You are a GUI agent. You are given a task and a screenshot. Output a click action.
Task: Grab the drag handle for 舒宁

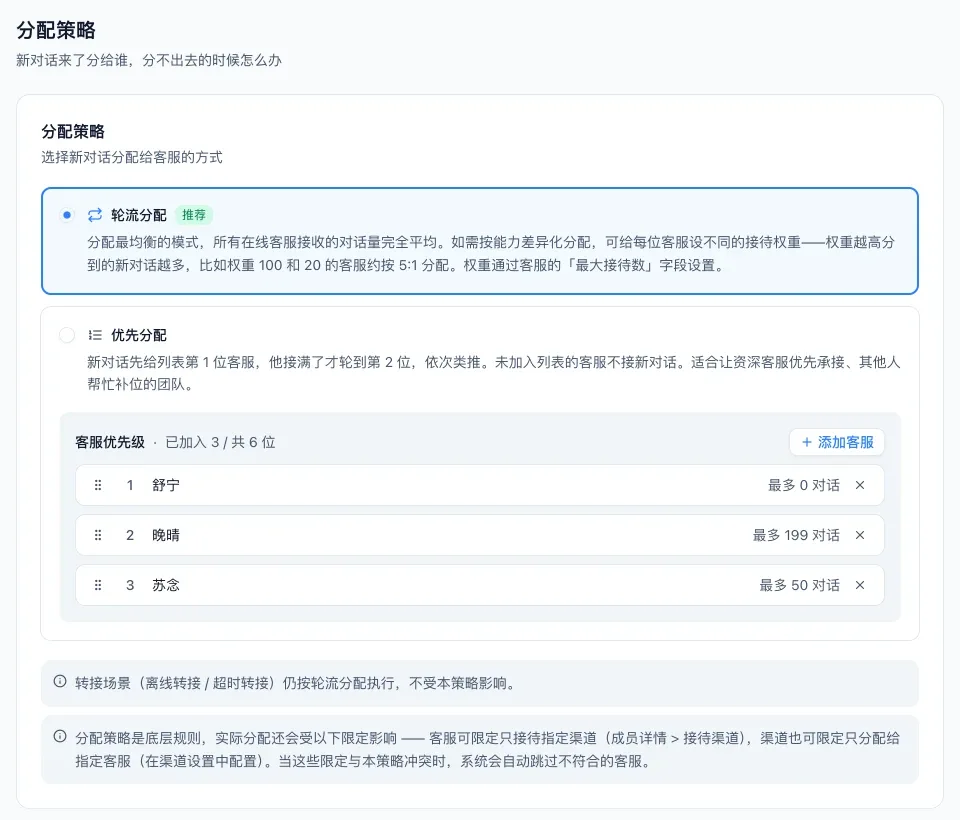98,485
